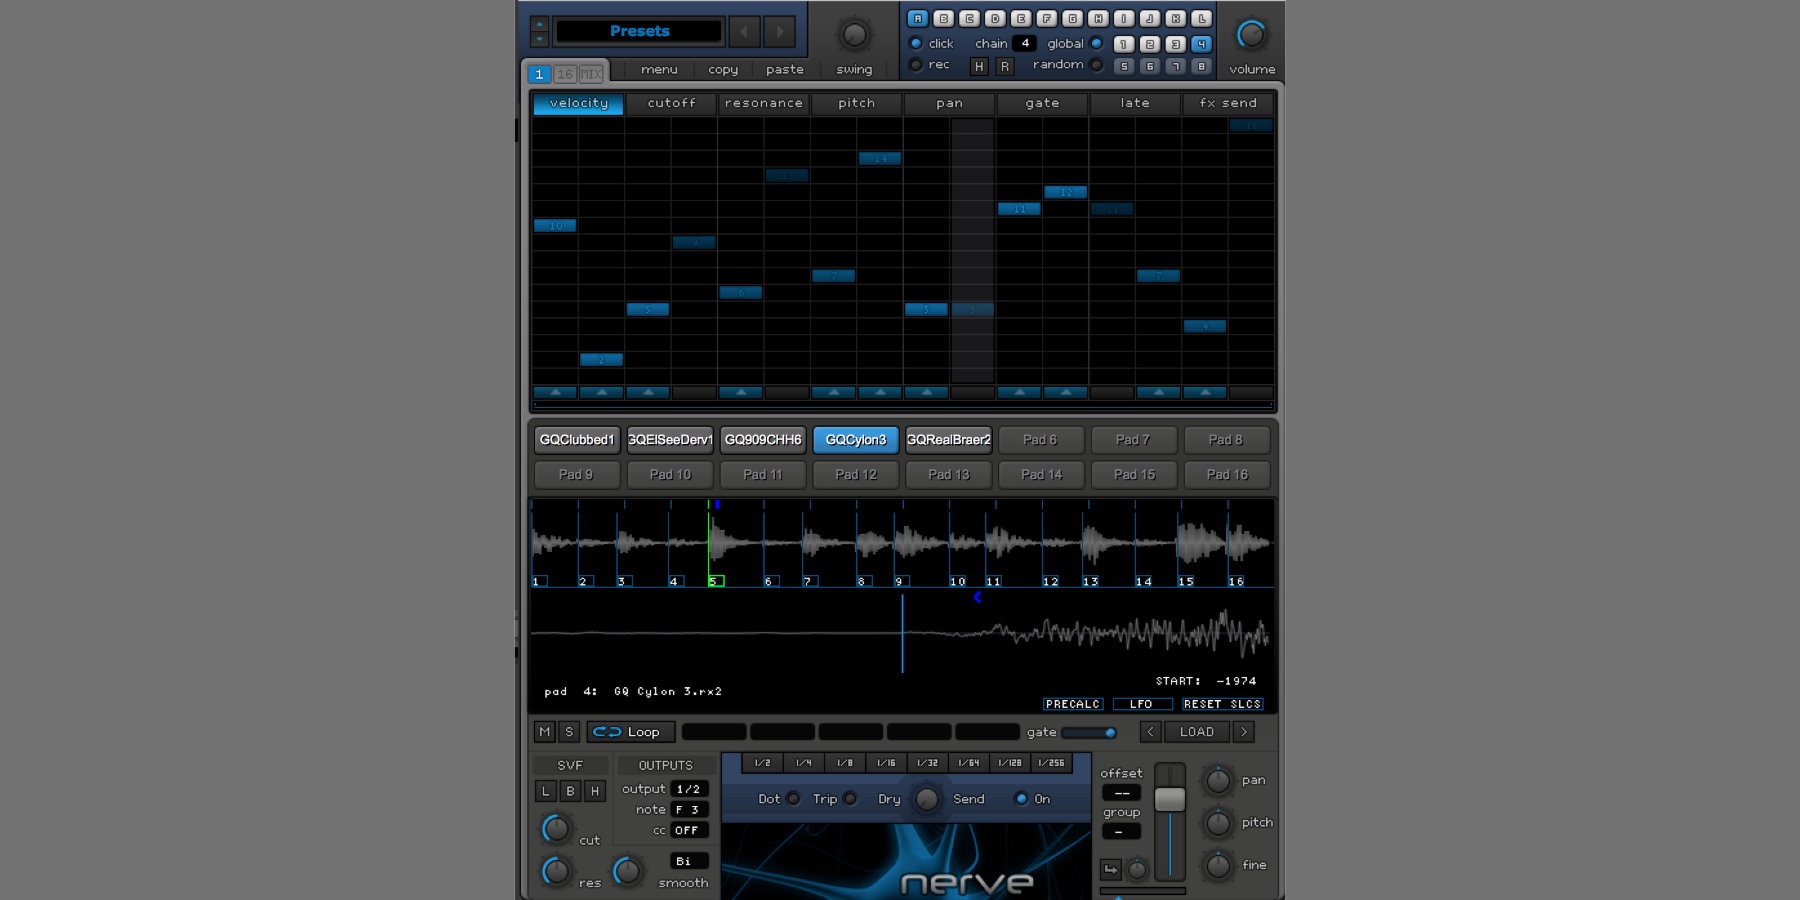
Task: Open the cc OFF selector
Action: [689, 831]
